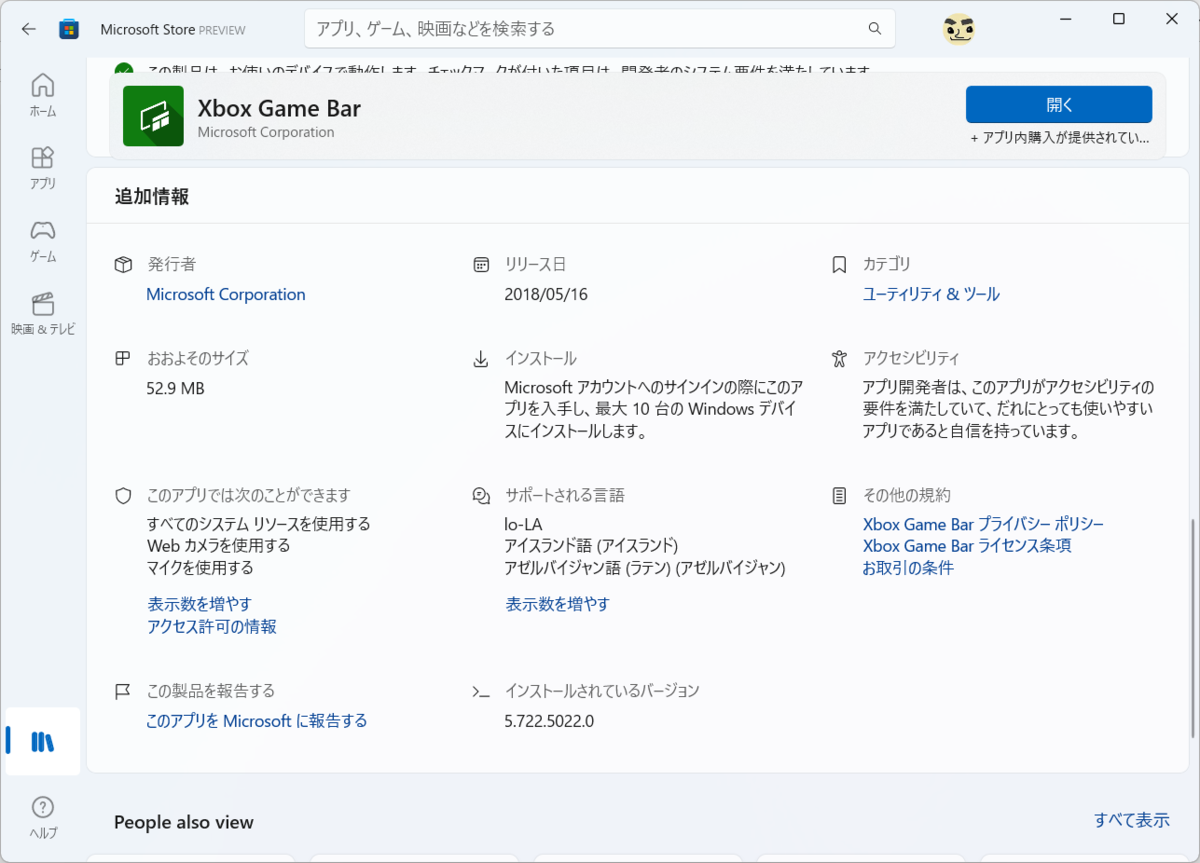Open アクセス許可の情報 link

(x=212, y=626)
